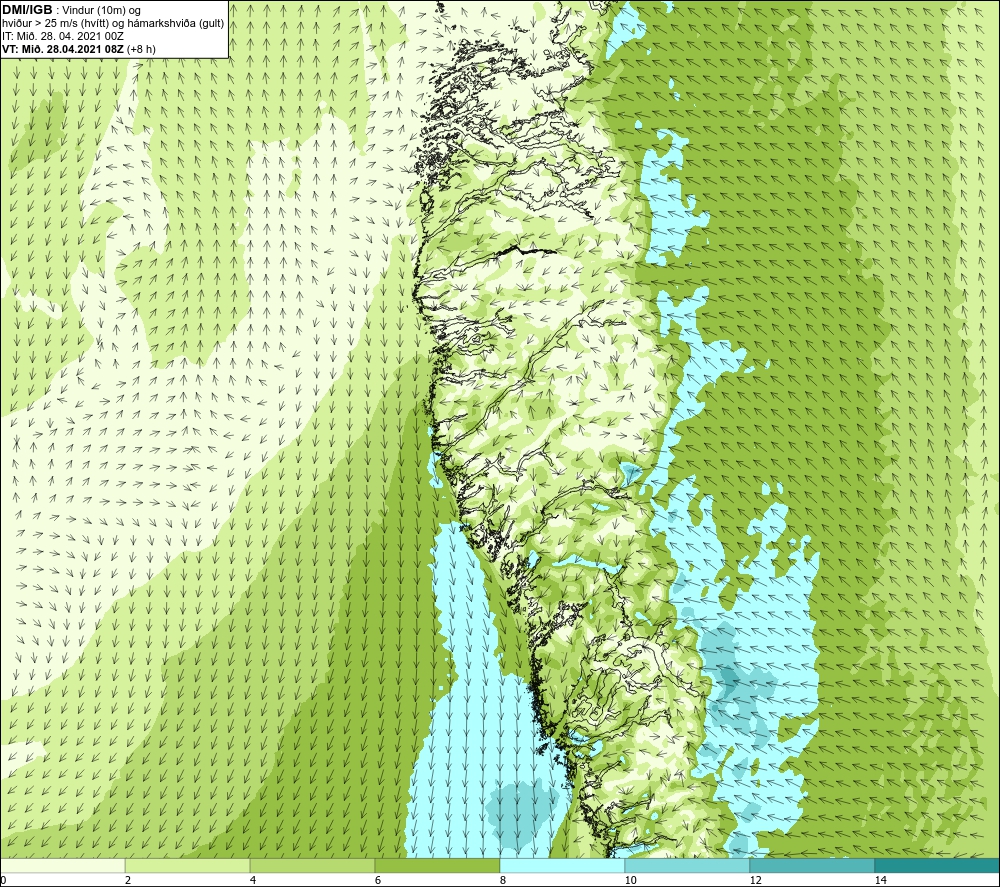
Task: Click the 6–8 m/s dark green swatch
Action: click(x=438, y=865)
